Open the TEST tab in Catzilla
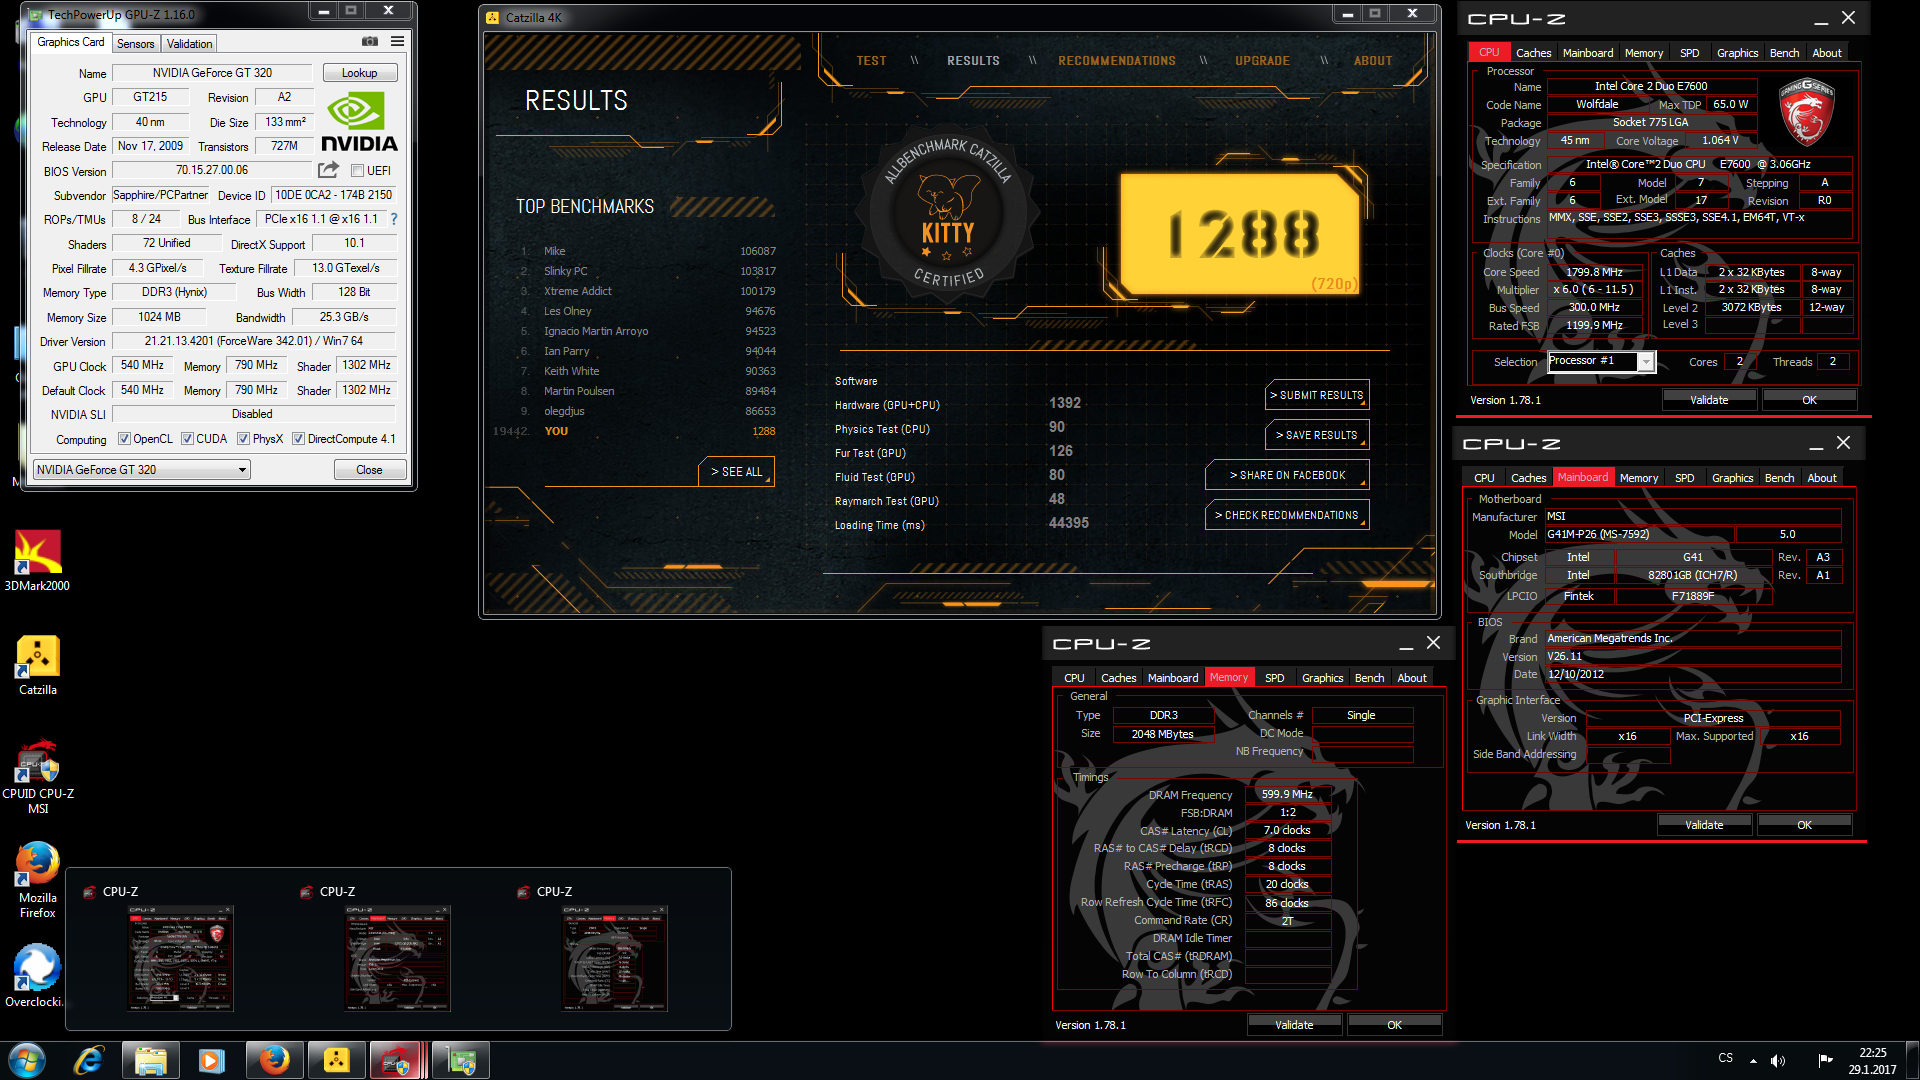Image resolution: width=1920 pixels, height=1080 pixels. 871,61
